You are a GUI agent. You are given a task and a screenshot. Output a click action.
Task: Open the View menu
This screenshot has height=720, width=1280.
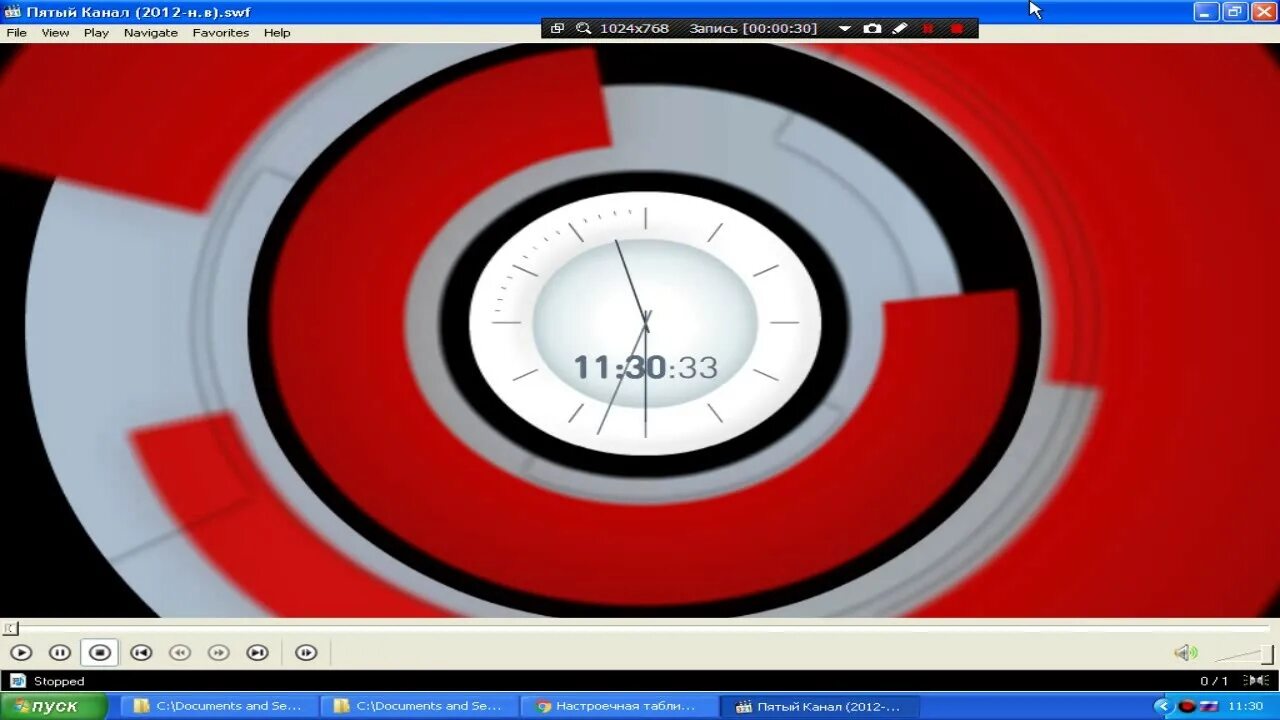click(55, 33)
